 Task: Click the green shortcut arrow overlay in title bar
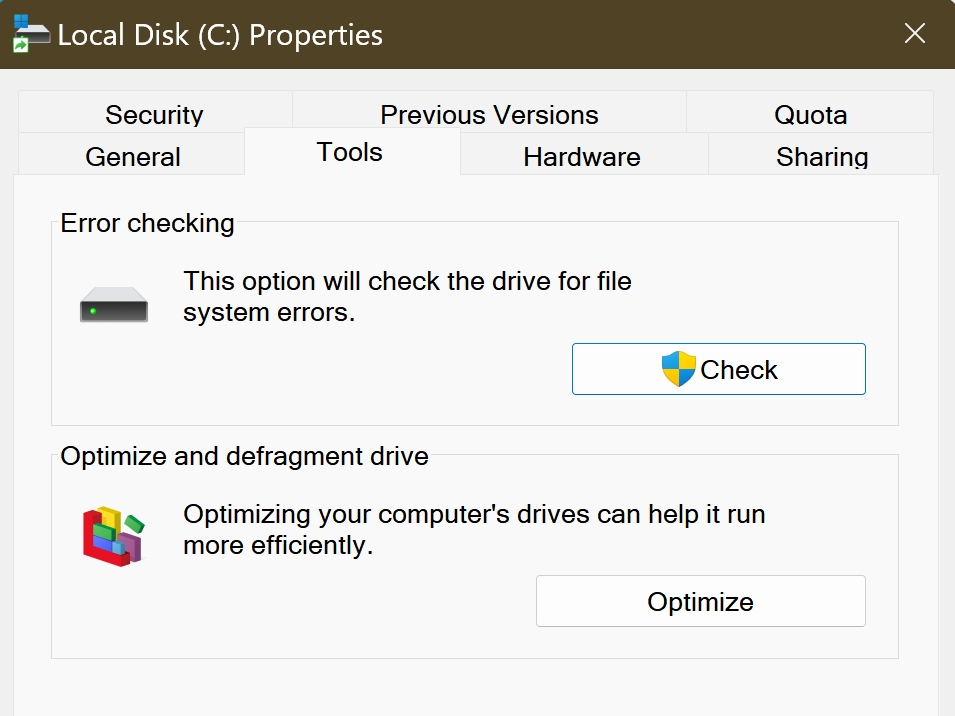point(20,46)
